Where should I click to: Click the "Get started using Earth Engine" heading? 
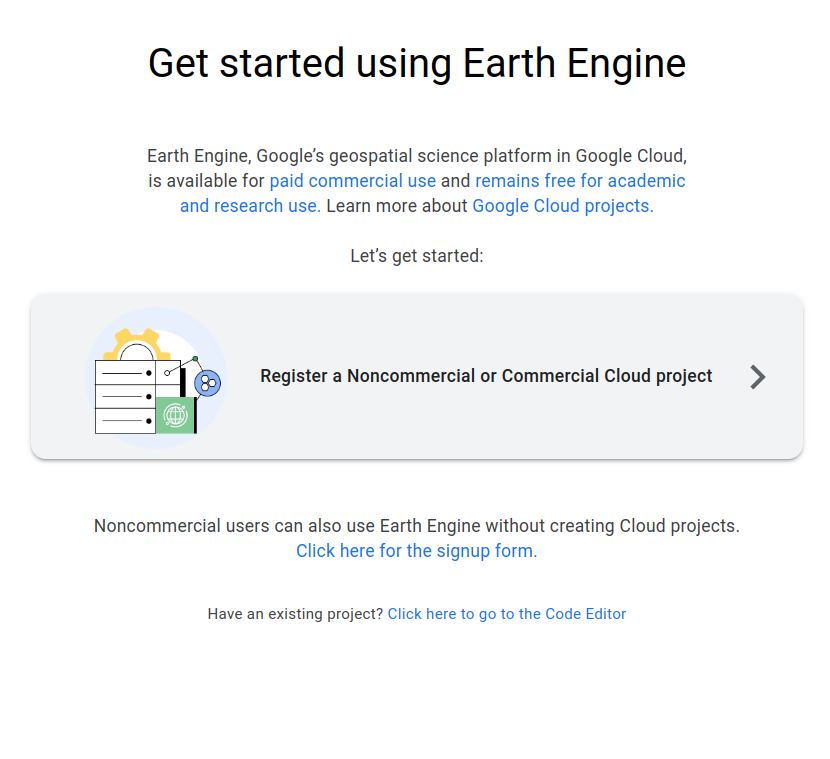(x=416, y=63)
